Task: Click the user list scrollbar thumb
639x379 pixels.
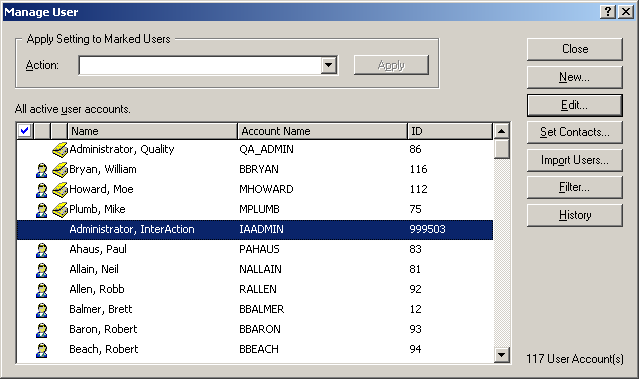Action: (x=502, y=149)
